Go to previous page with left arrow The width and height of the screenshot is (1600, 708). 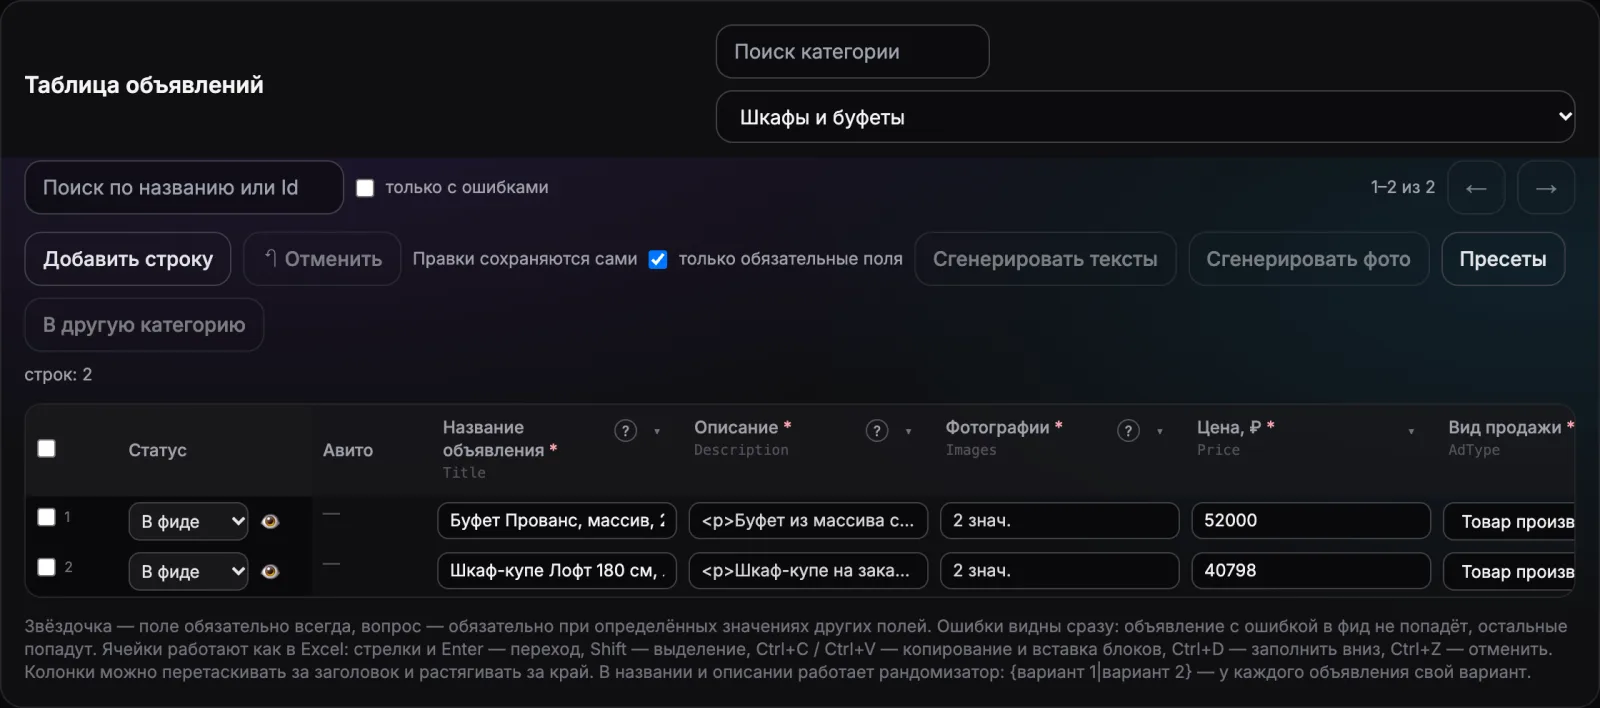[x=1476, y=188]
